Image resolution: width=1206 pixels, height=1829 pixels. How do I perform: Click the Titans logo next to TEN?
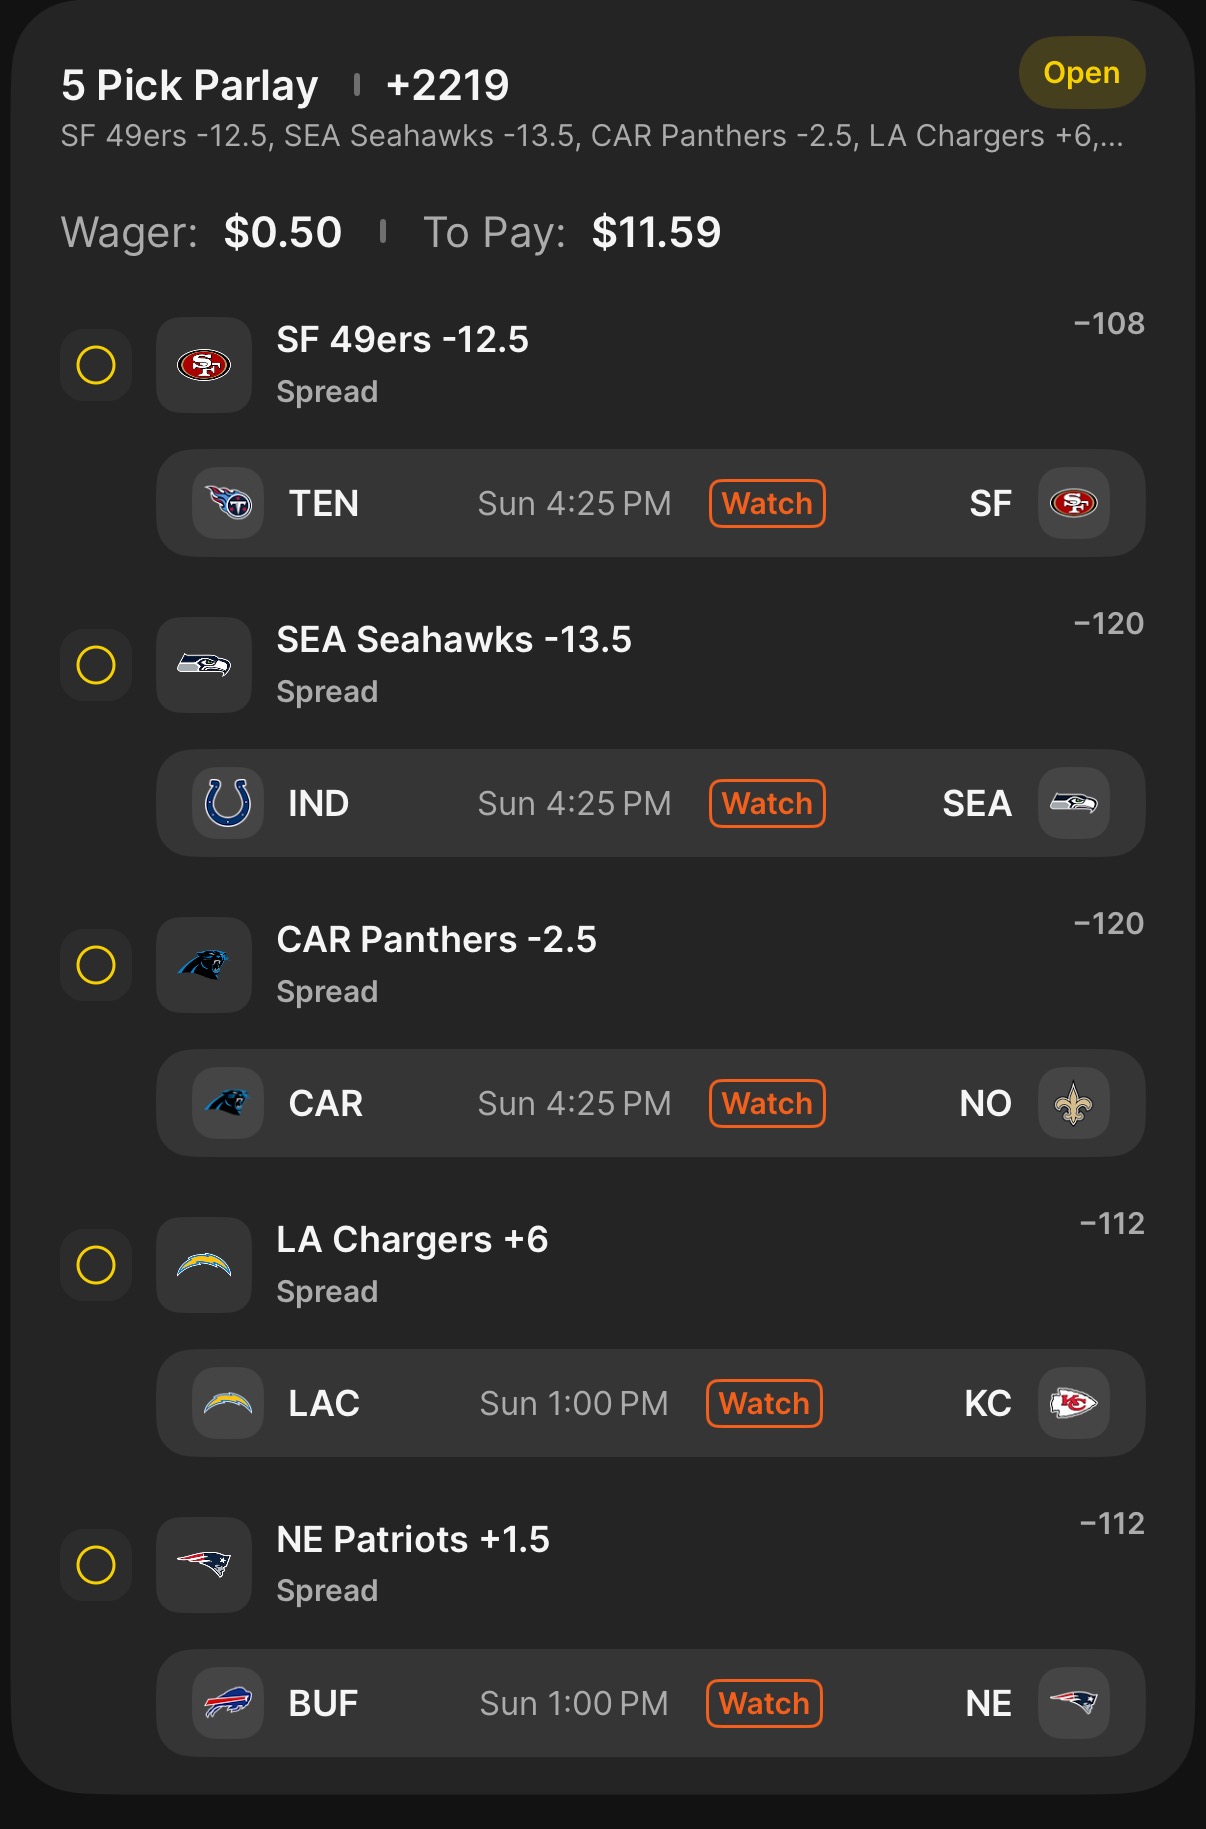point(228,503)
